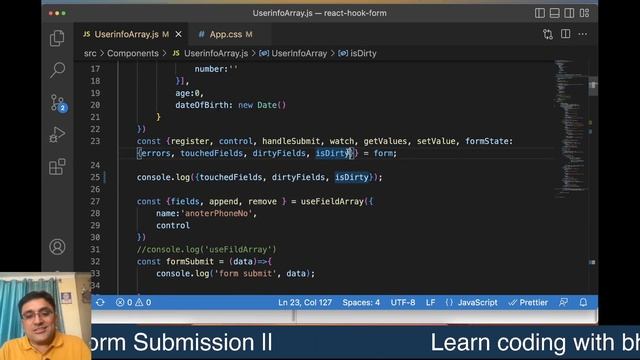This screenshot has width=640, height=360.
Task: Open the Extensions view
Action: click(57, 166)
